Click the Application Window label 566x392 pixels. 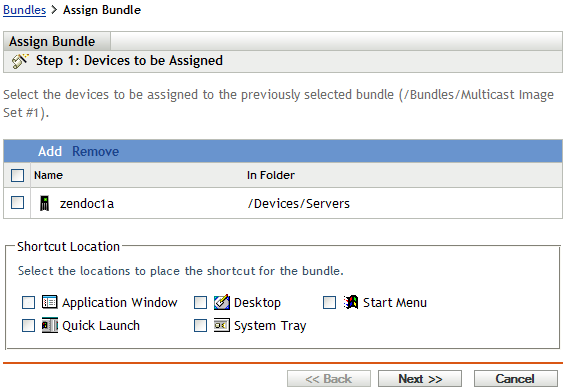(119, 302)
